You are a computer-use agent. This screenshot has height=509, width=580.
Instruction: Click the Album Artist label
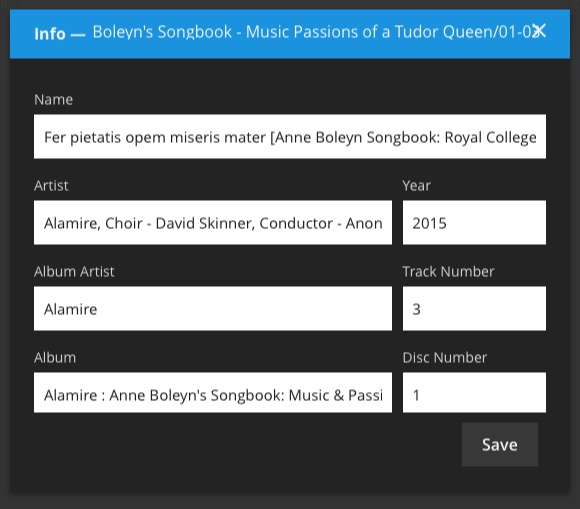(74, 272)
